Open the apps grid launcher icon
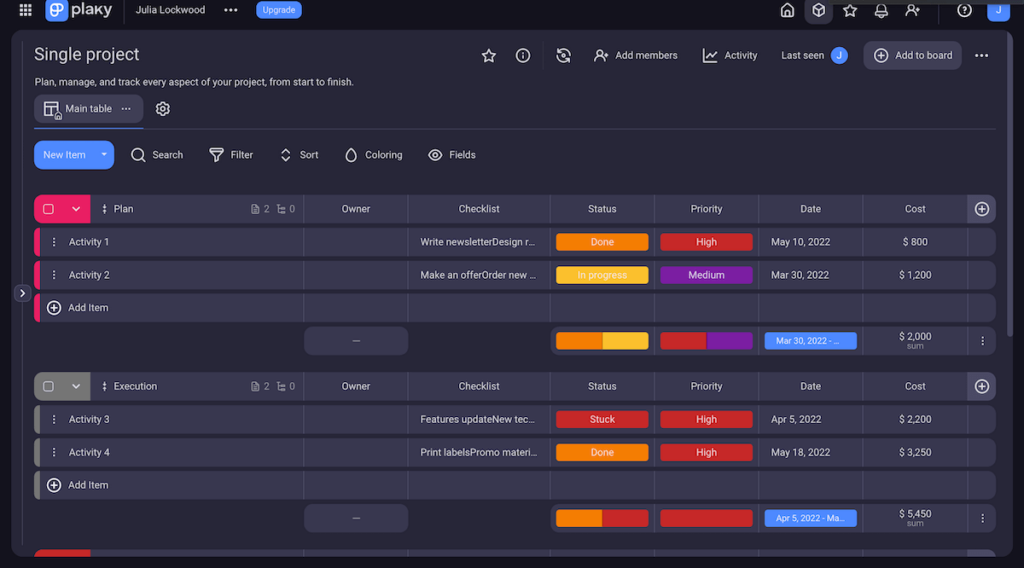The height and width of the screenshot is (568, 1024). (25, 10)
